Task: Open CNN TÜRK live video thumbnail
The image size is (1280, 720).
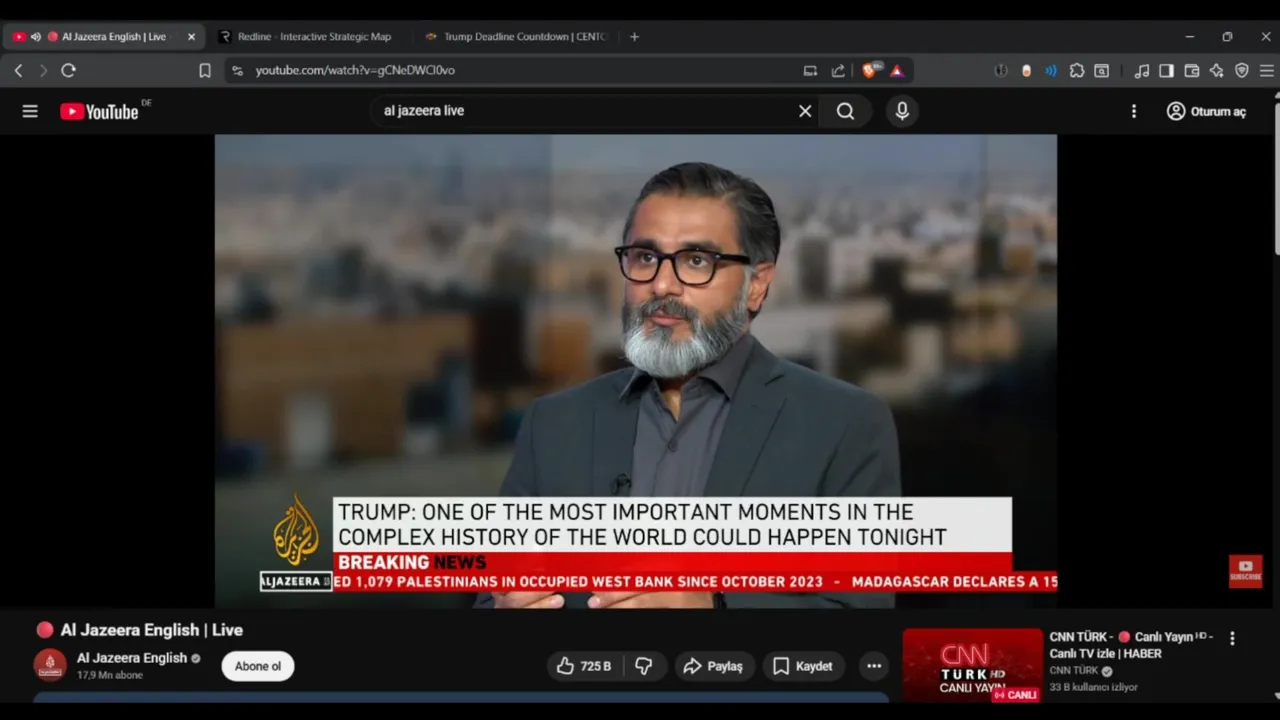Action: click(x=972, y=664)
